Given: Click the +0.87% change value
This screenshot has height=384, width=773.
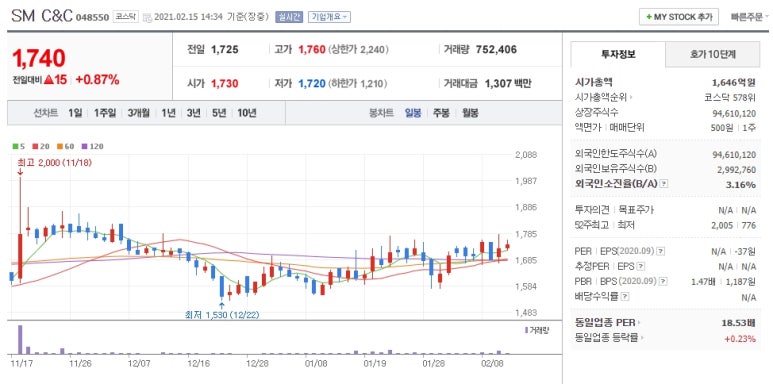Looking at the screenshot, I should 97,80.
